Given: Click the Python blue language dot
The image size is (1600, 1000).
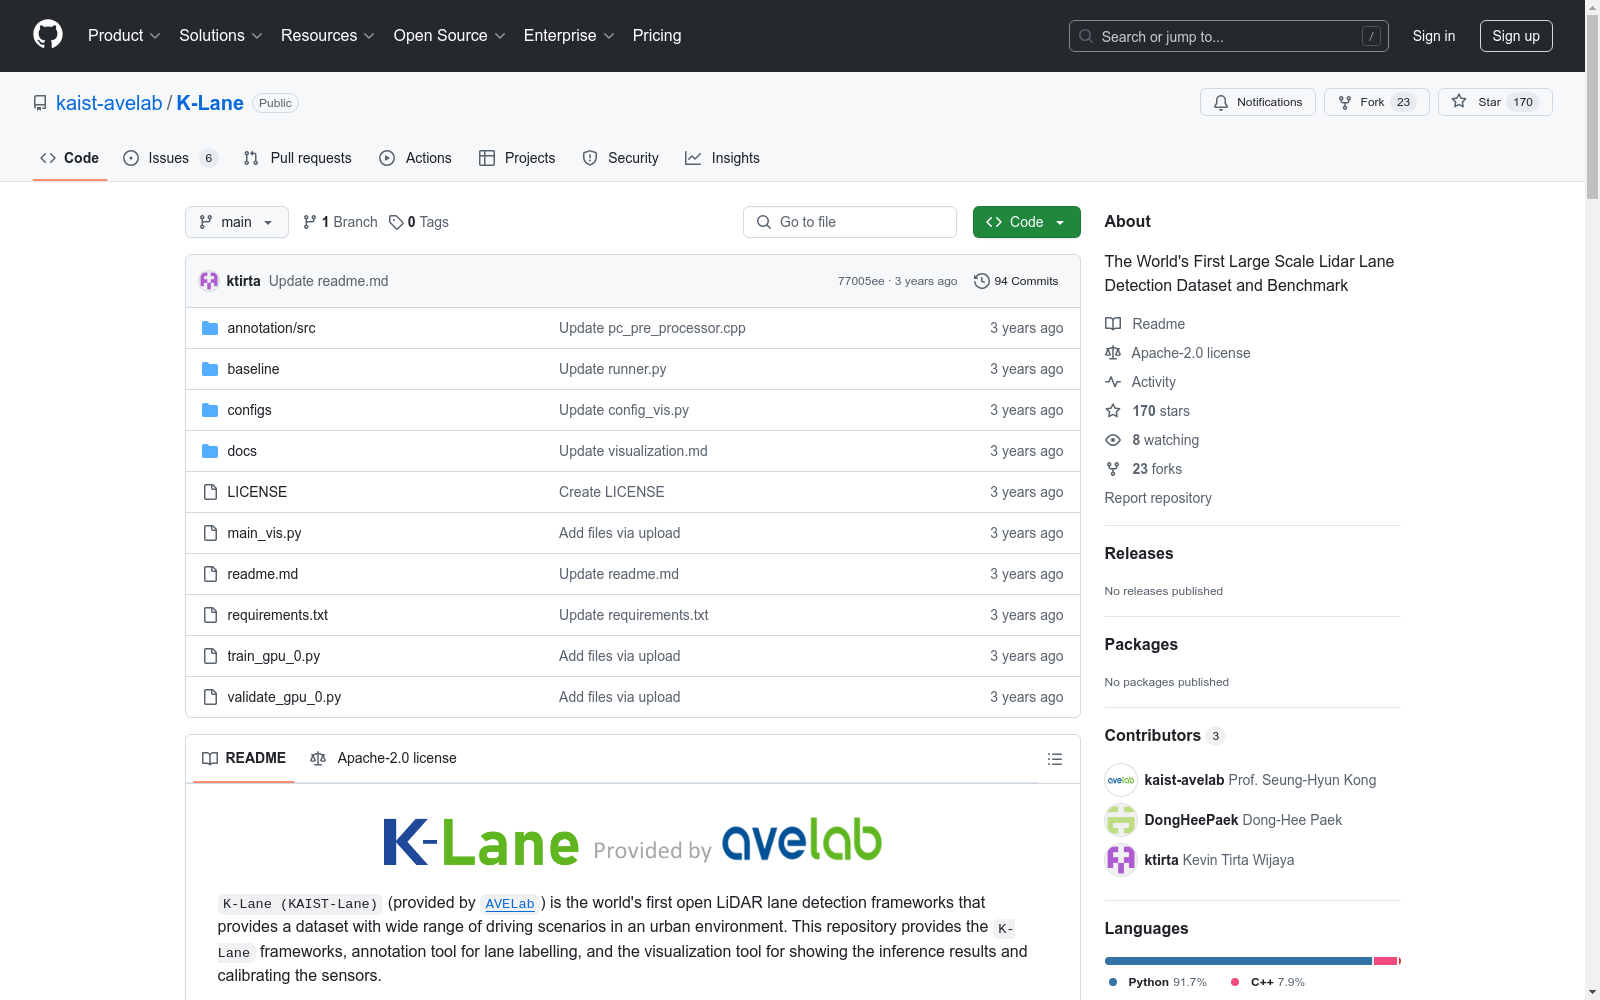Looking at the screenshot, I should pos(1113,982).
